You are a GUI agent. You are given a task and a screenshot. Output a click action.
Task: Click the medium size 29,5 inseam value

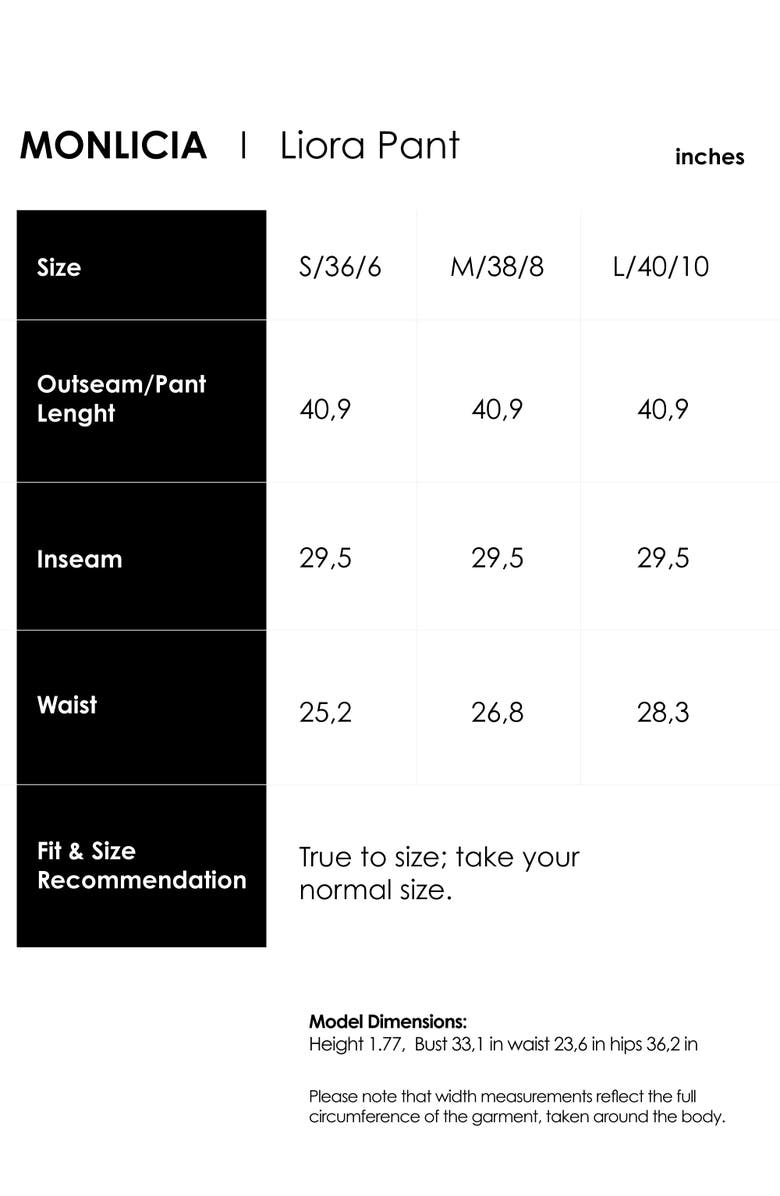tap(497, 558)
